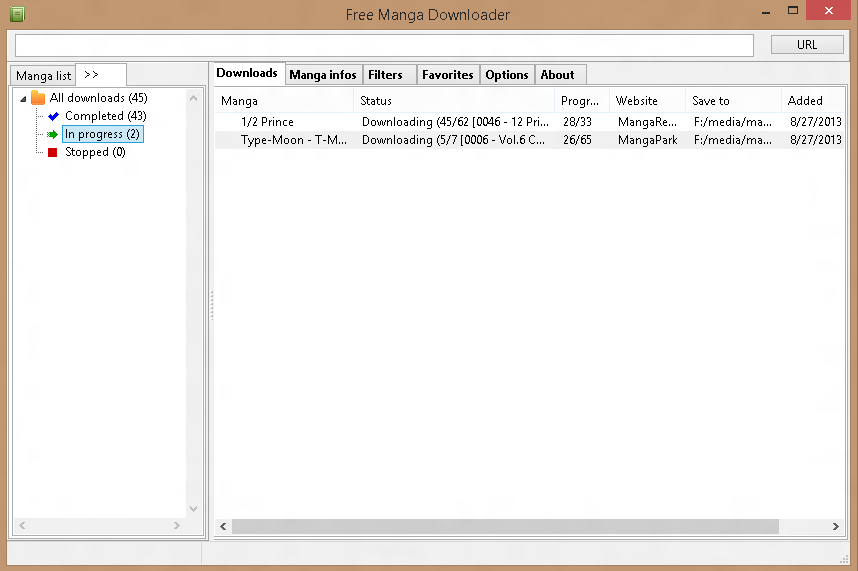Click the URL text input field
This screenshot has height=571, width=858.
click(384, 45)
